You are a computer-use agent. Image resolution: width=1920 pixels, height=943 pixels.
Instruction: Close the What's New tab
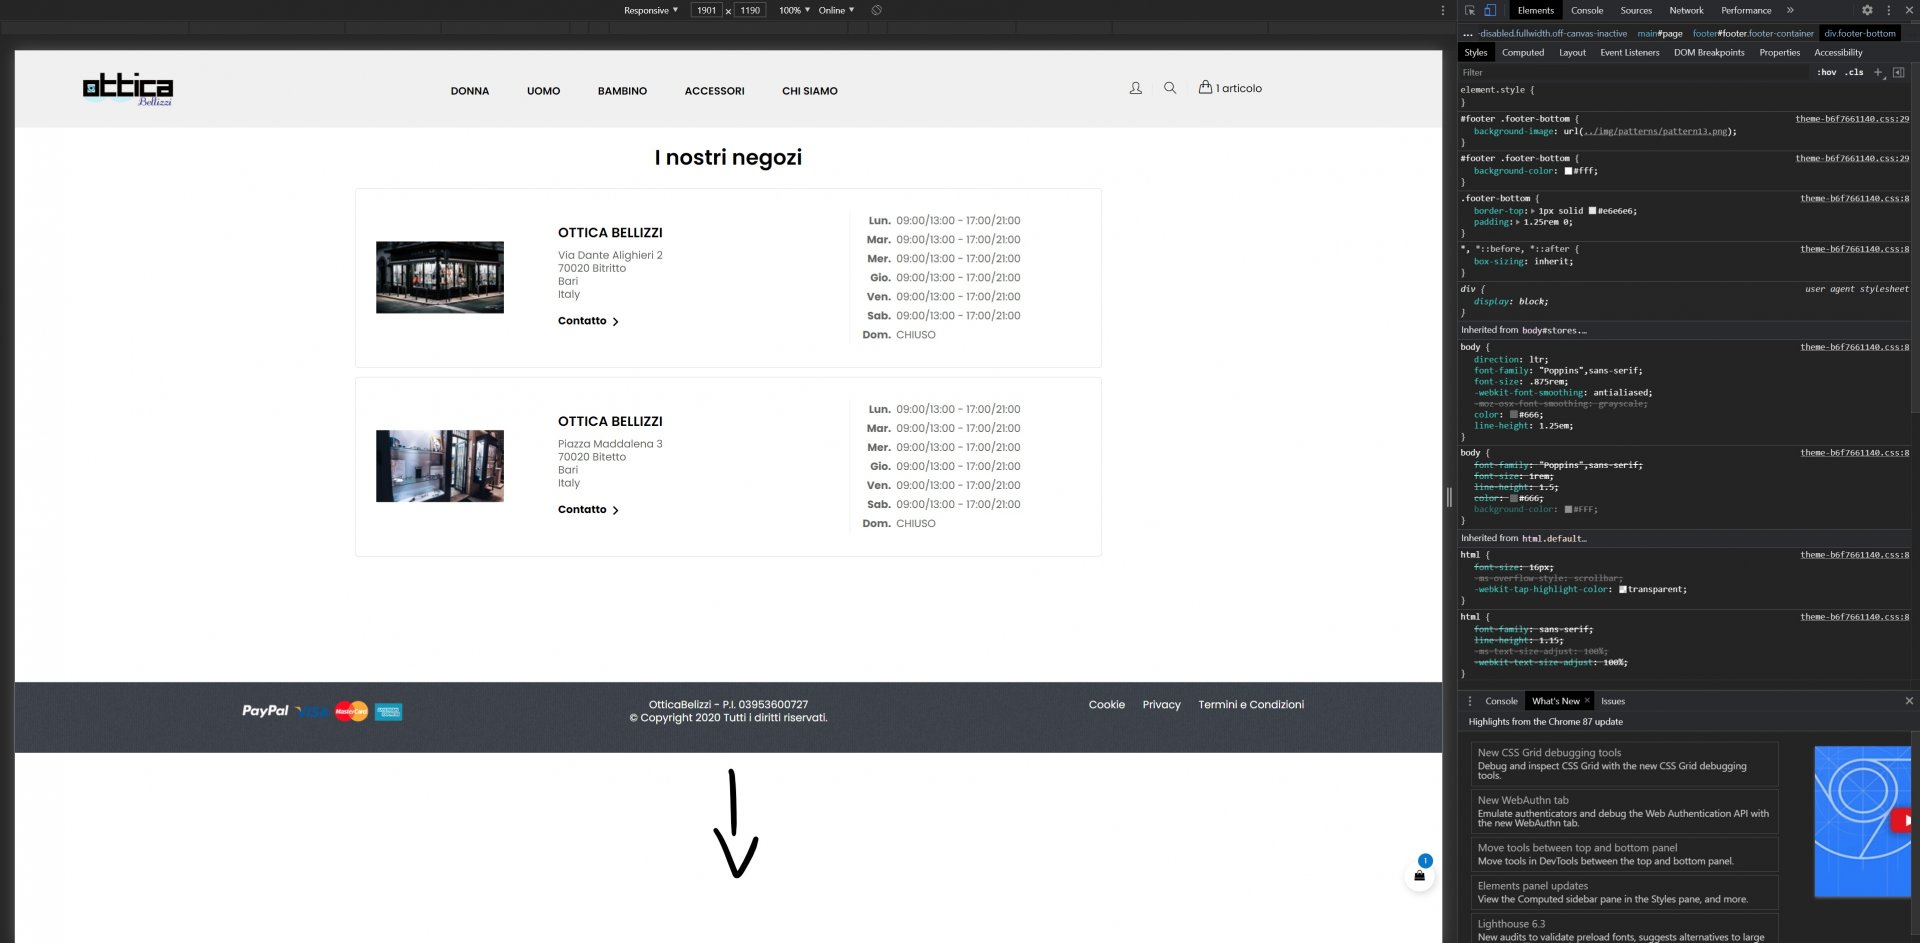[x=1587, y=701]
